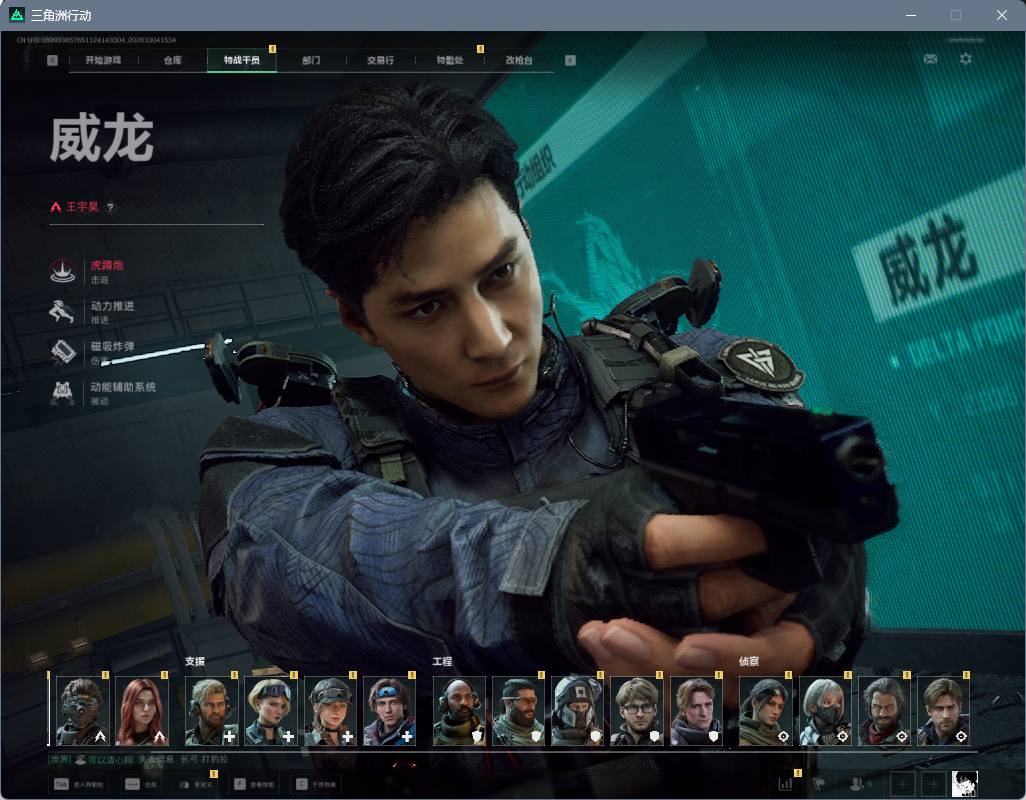Select the 特战干员 tab
The image size is (1026, 800).
coord(242,60)
